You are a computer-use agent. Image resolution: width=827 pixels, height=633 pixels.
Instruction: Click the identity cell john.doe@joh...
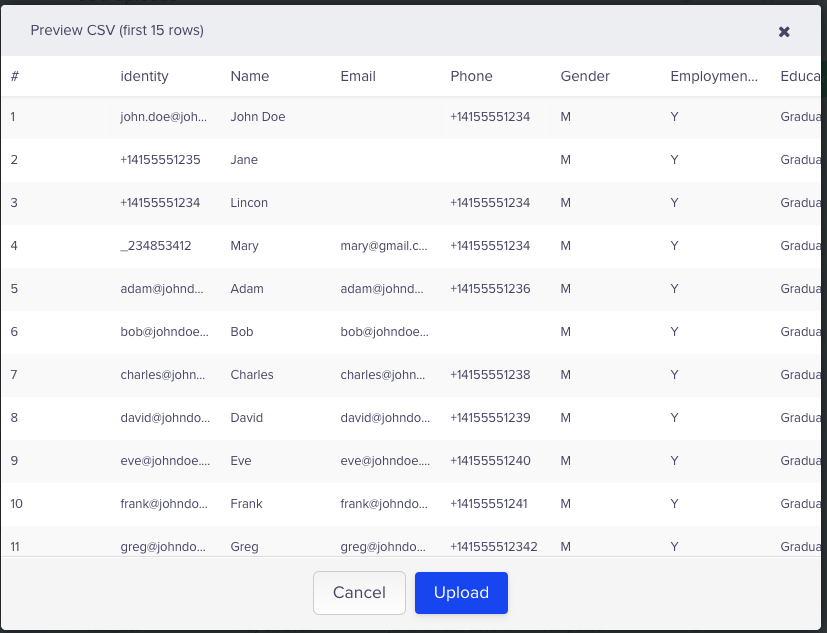(163, 117)
